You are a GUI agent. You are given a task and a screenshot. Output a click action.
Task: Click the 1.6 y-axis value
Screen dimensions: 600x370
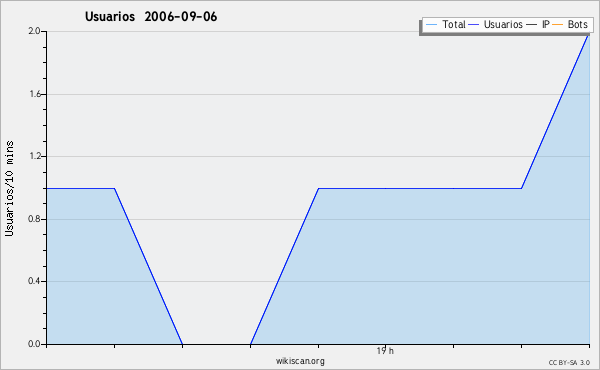34,94
